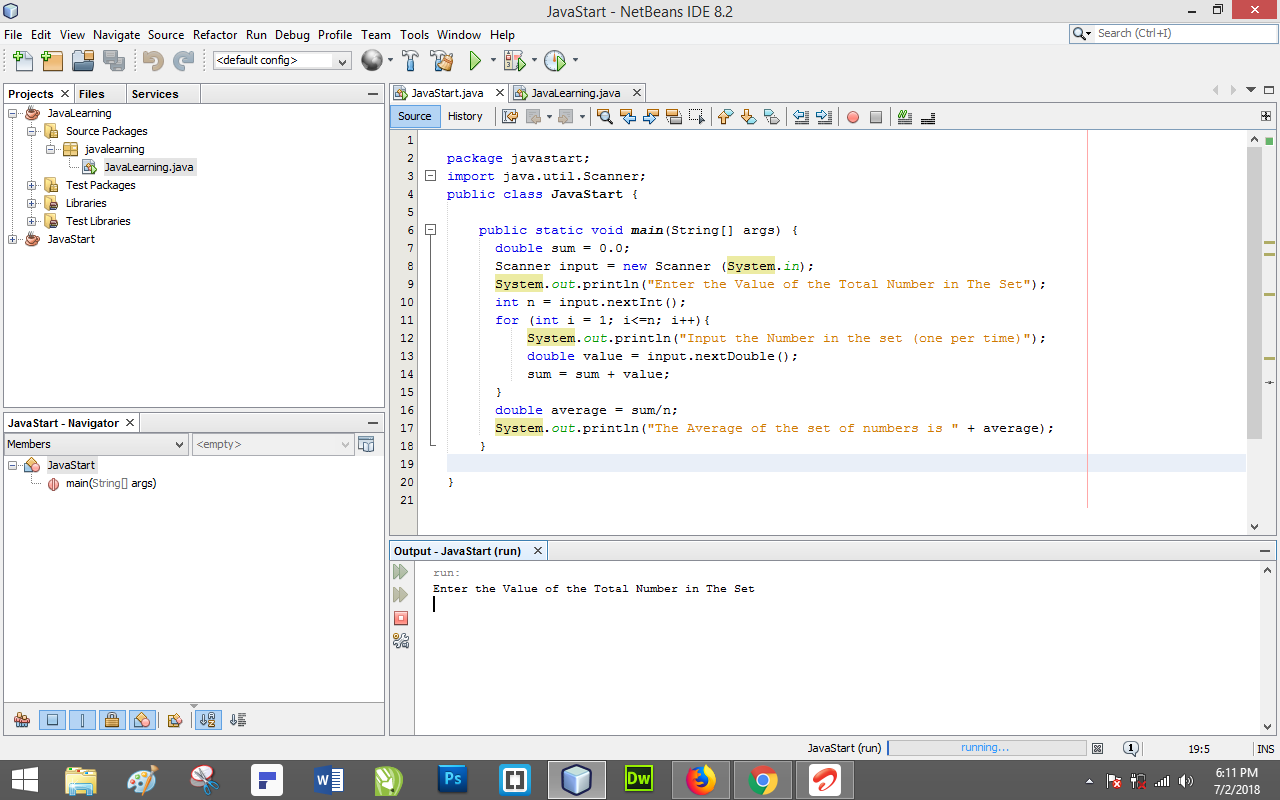The image size is (1280, 800).
Task: Click the Open Project toolbar icon
Action: (x=83, y=61)
